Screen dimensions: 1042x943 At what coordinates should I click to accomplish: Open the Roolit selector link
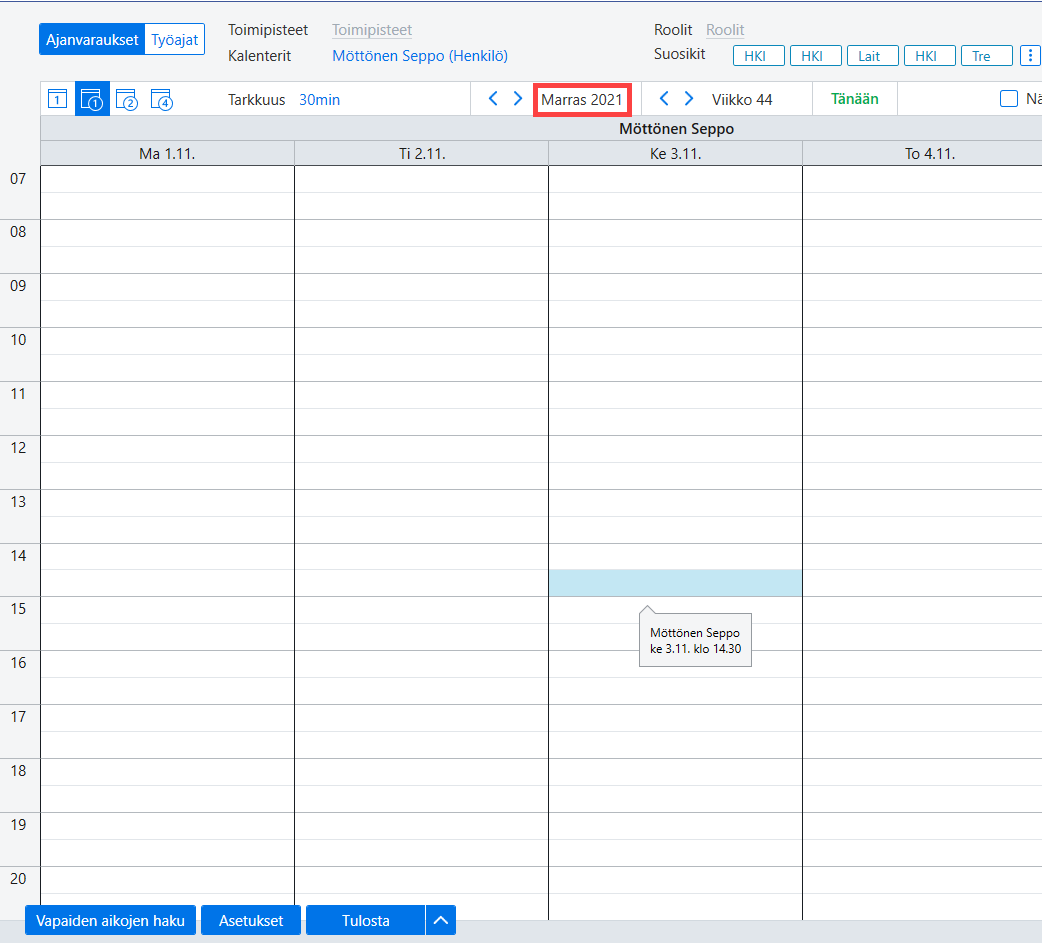click(x=725, y=30)
